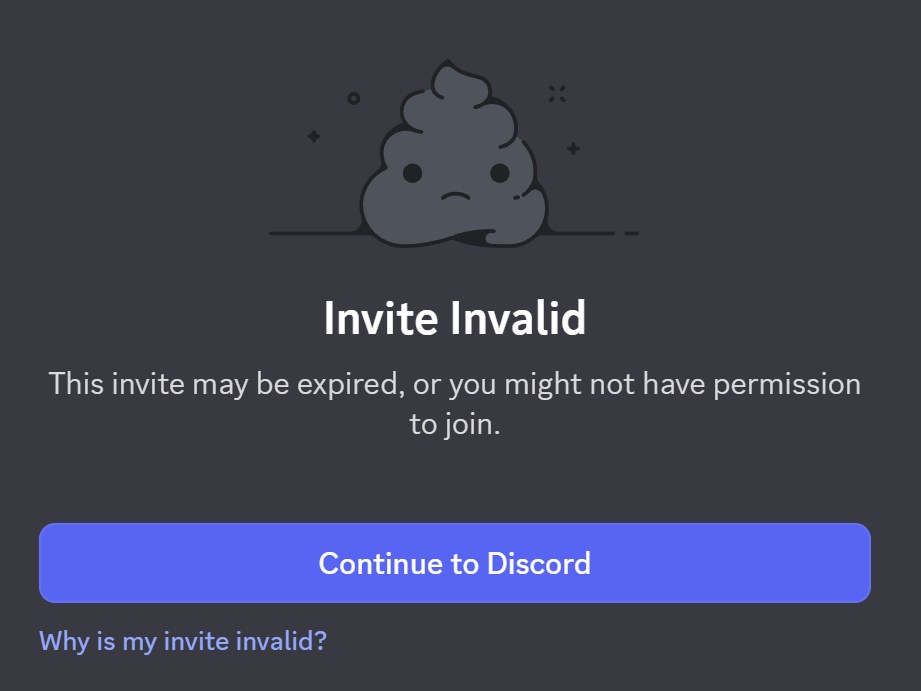This screenshot has width=921, height=691.
Task: Click the poop's frowning mouth
Action: 455,196
